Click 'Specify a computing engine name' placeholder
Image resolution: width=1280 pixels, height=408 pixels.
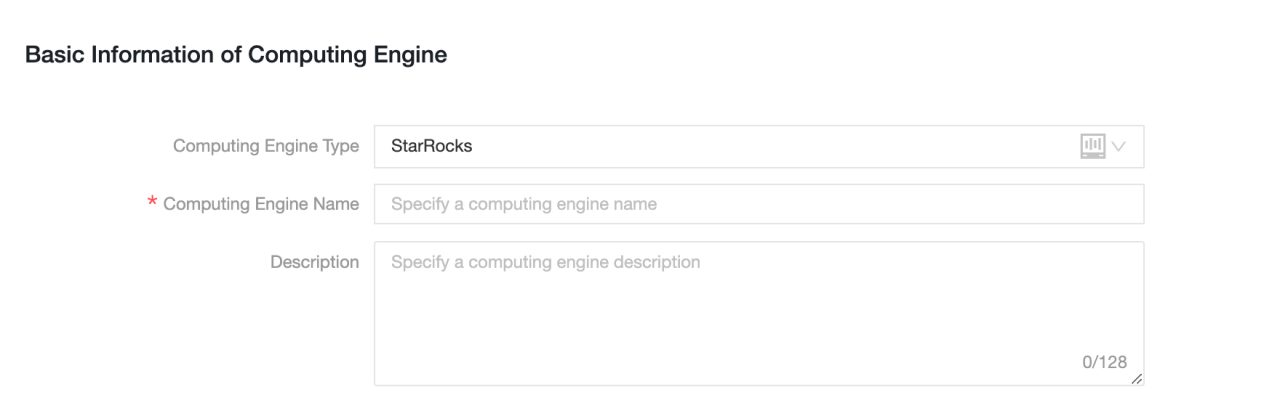524,204
